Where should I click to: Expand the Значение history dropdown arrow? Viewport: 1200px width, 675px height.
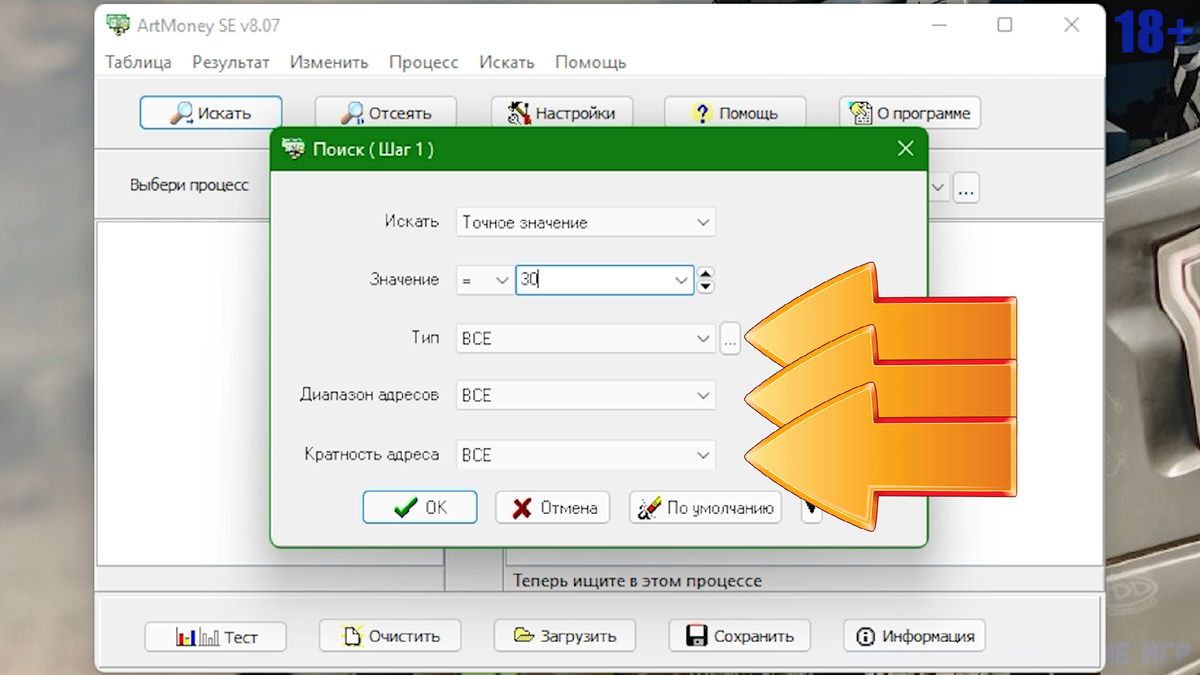point(683,281)
